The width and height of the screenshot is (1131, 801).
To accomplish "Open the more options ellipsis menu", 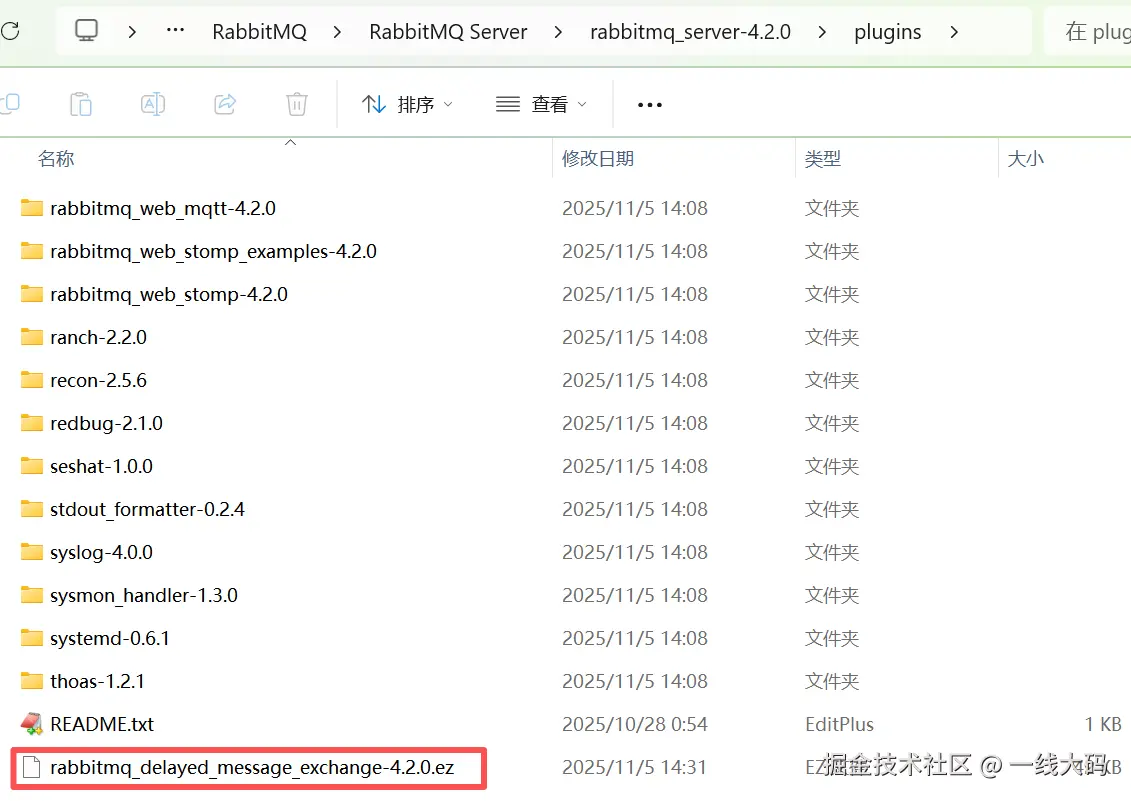I will (650, 105).
